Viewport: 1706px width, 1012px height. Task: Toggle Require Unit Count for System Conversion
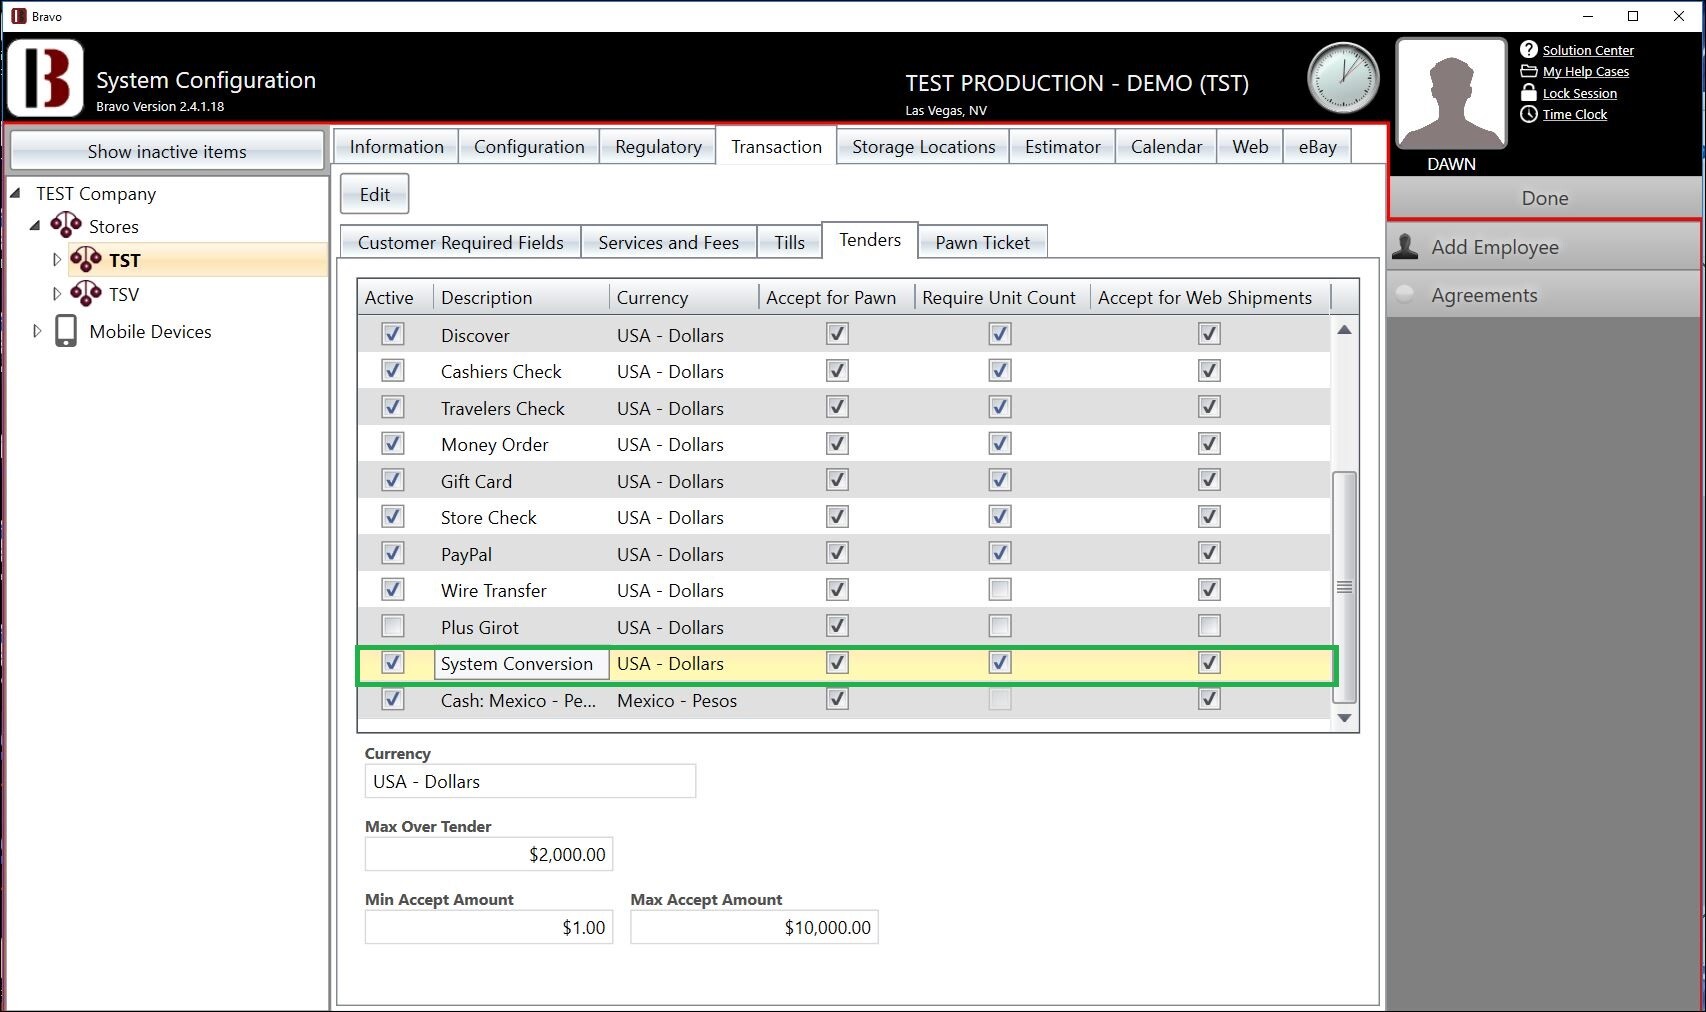tap(999, 662)
